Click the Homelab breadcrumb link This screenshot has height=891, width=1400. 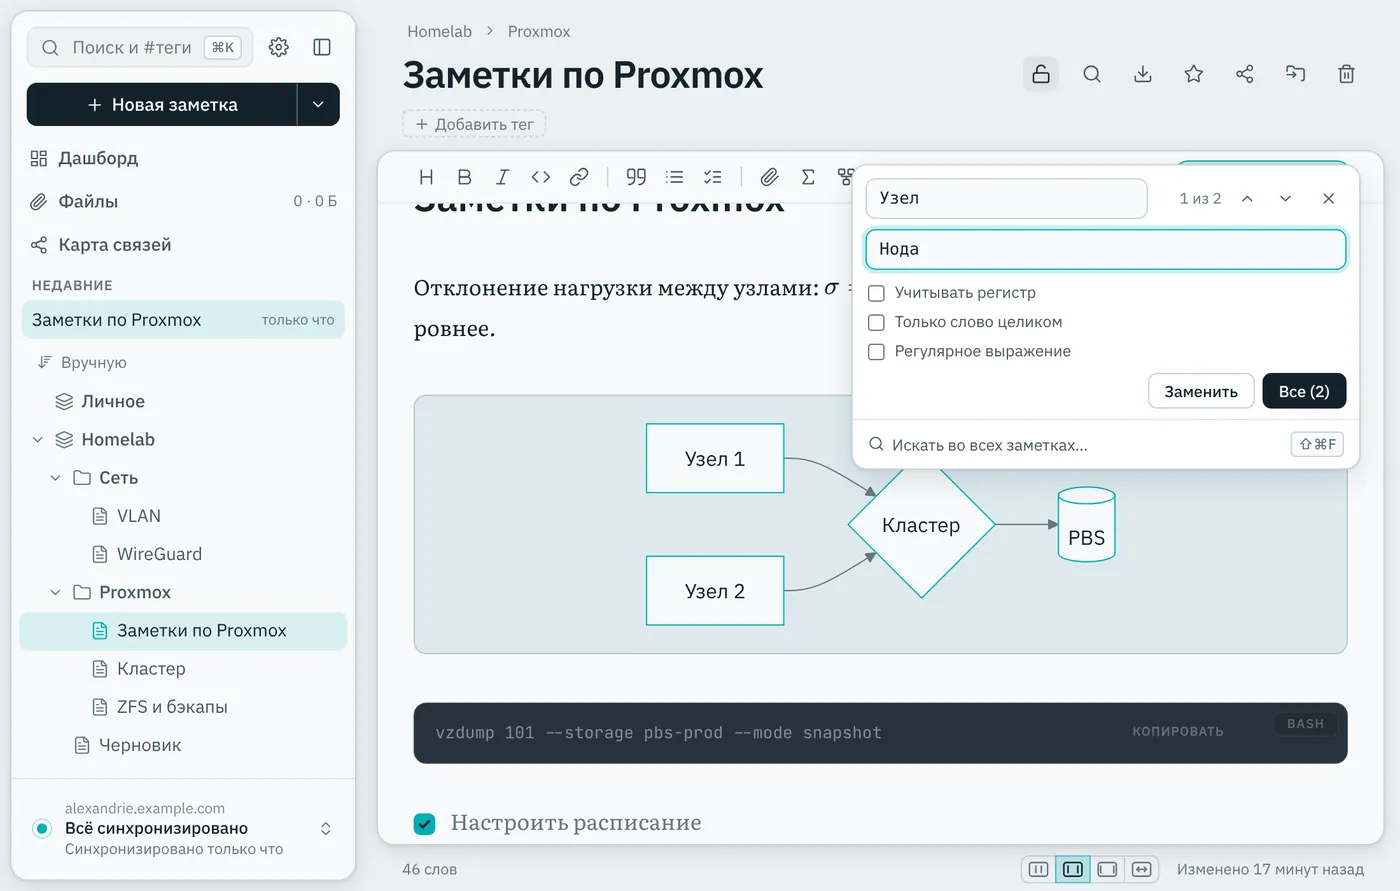(x=439, y=31)
